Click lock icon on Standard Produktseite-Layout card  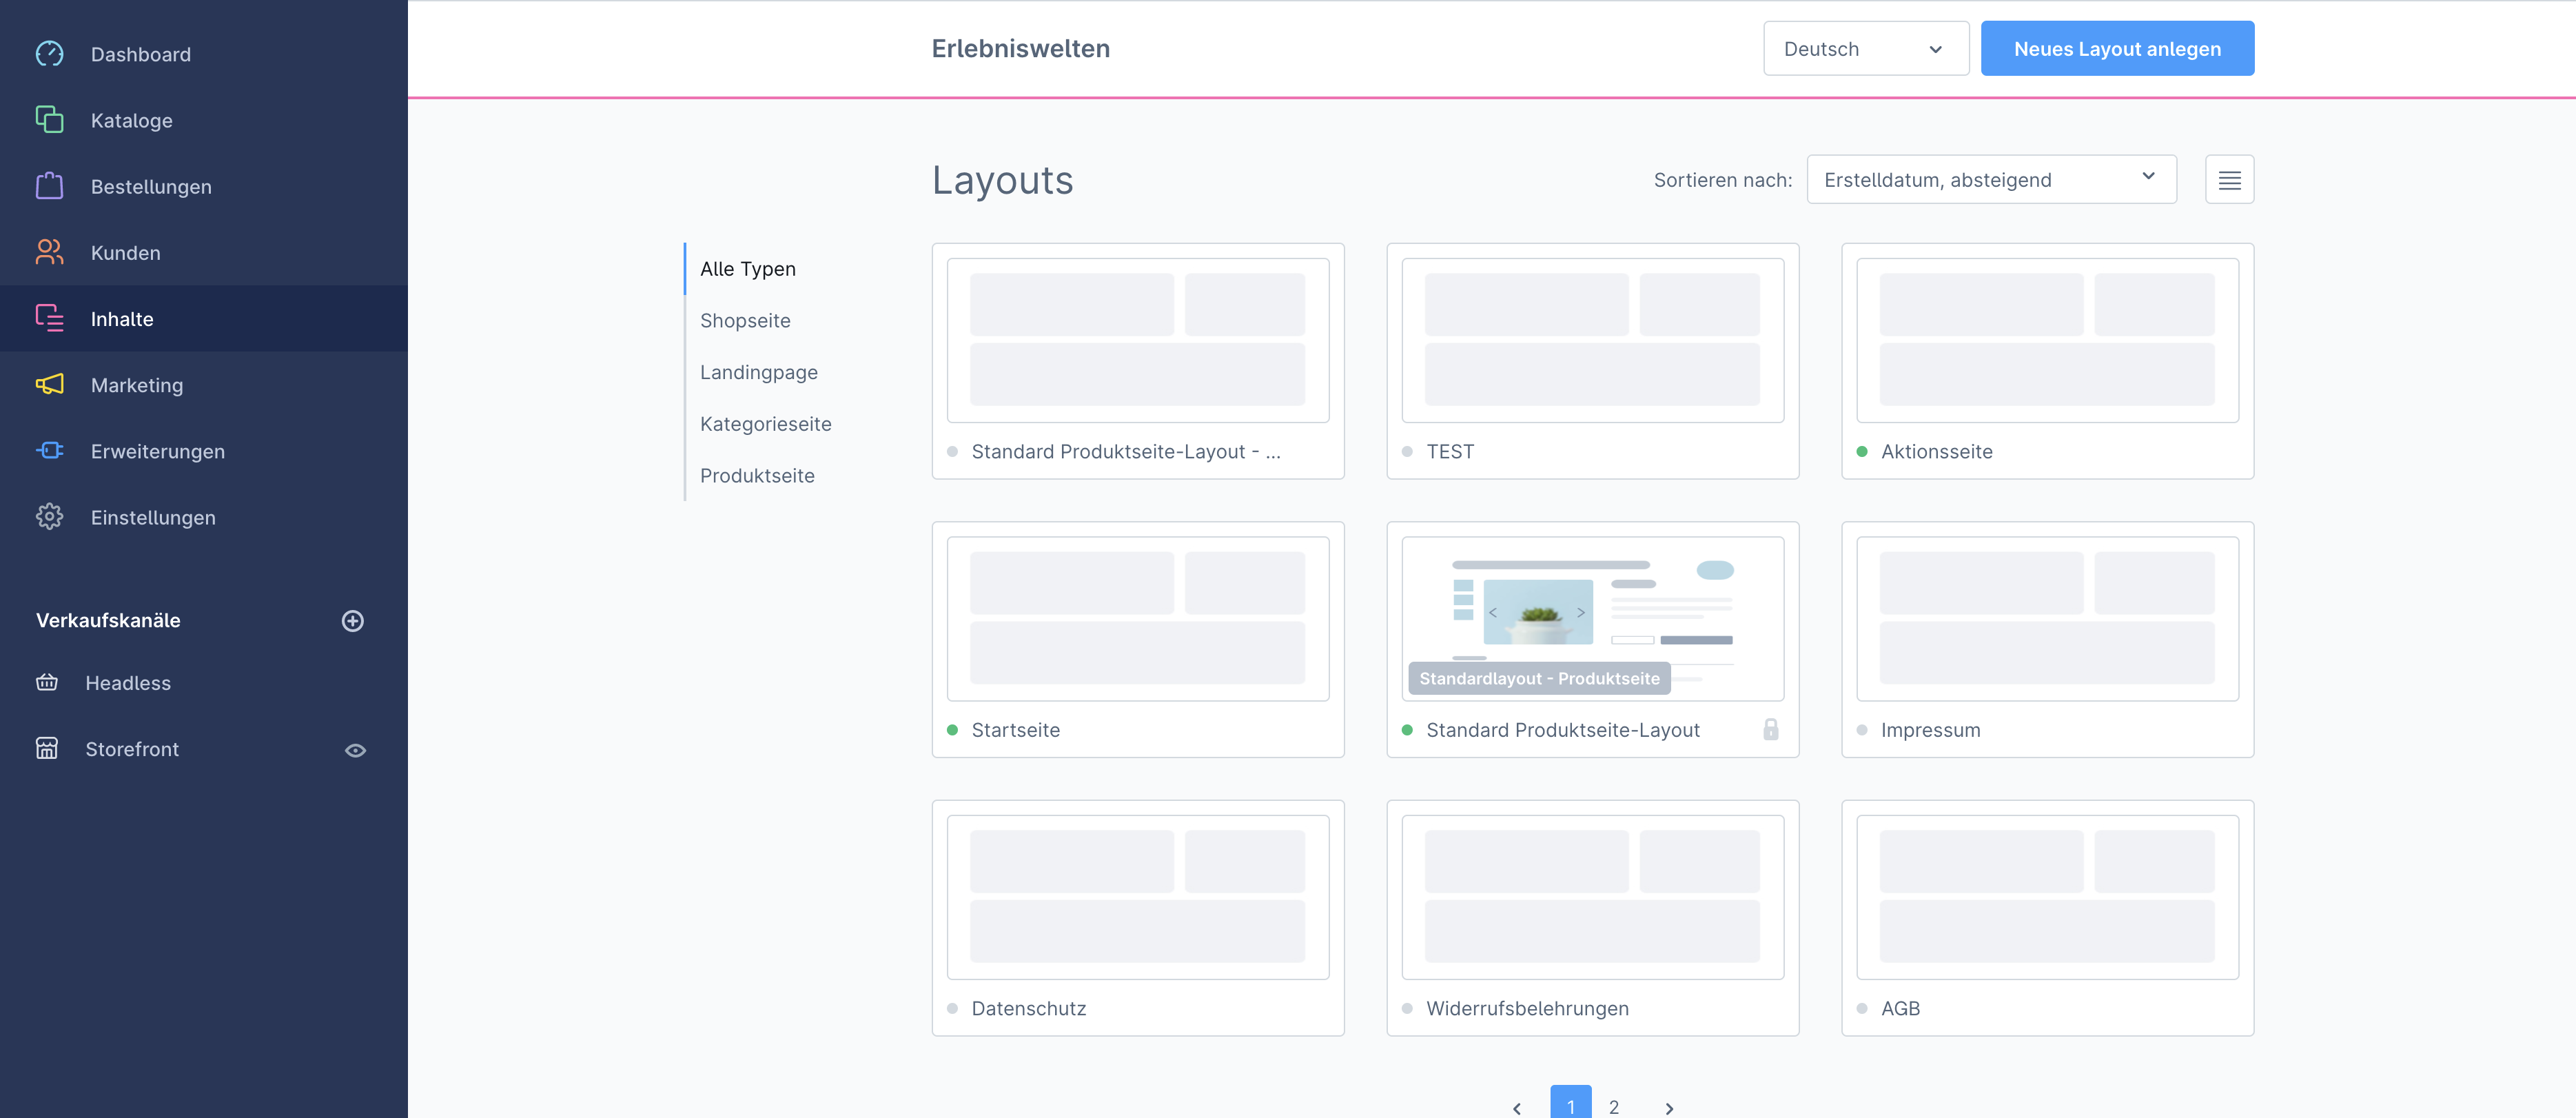[x=1770, y=729]
